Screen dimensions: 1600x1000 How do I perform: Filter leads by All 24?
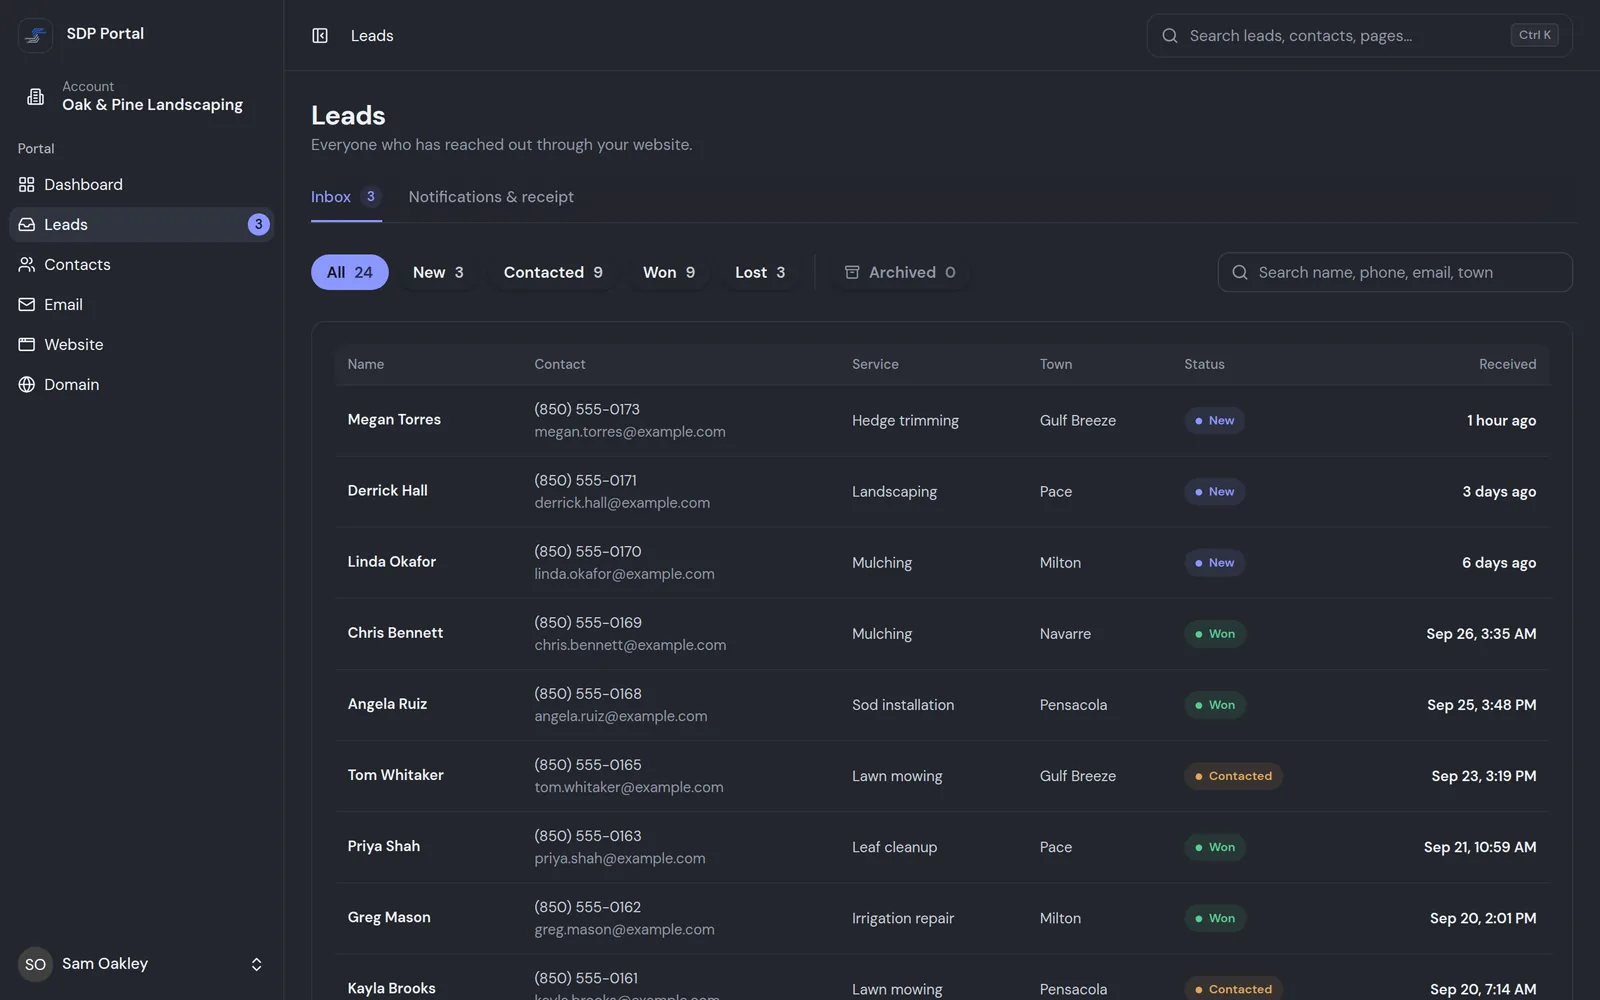coord(350,273)
